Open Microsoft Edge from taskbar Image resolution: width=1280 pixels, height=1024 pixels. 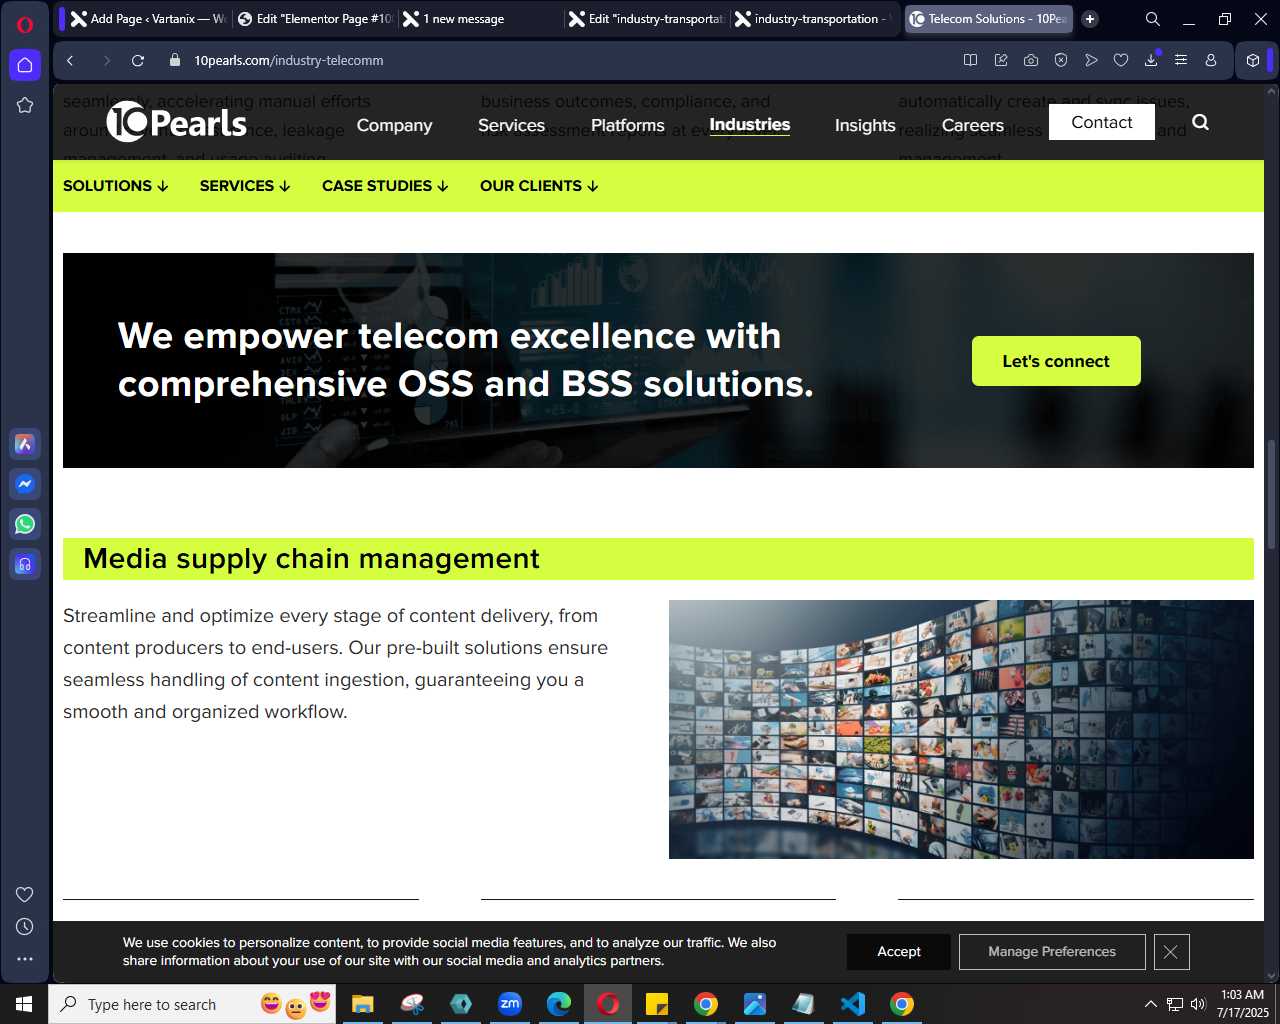(559, 1004)
